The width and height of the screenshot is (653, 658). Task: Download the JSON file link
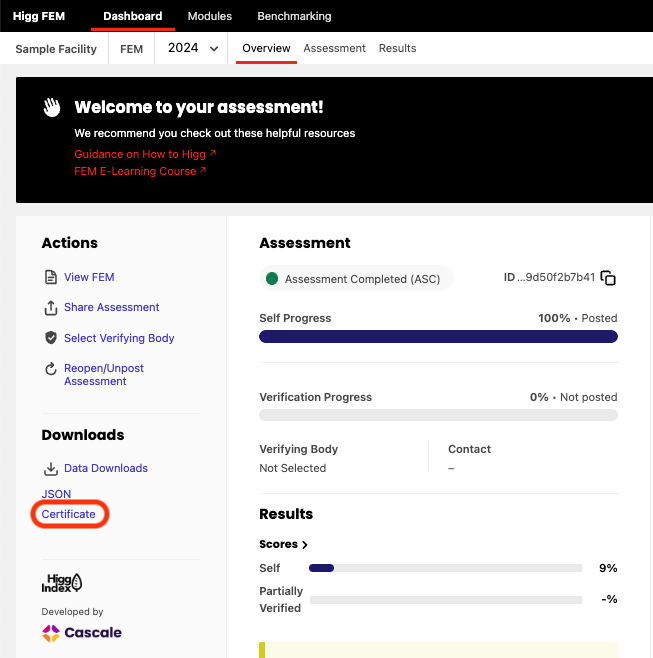click(56, 494)
